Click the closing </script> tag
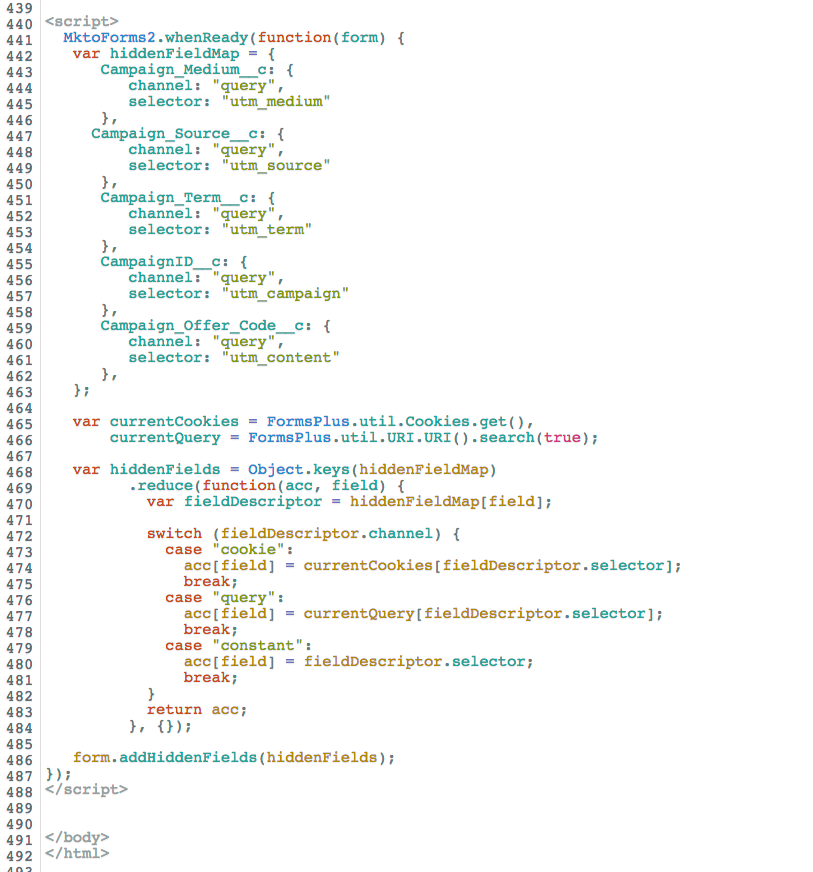Screen dimensions: 813x872 pyautogui.click(x=86, y=790)
